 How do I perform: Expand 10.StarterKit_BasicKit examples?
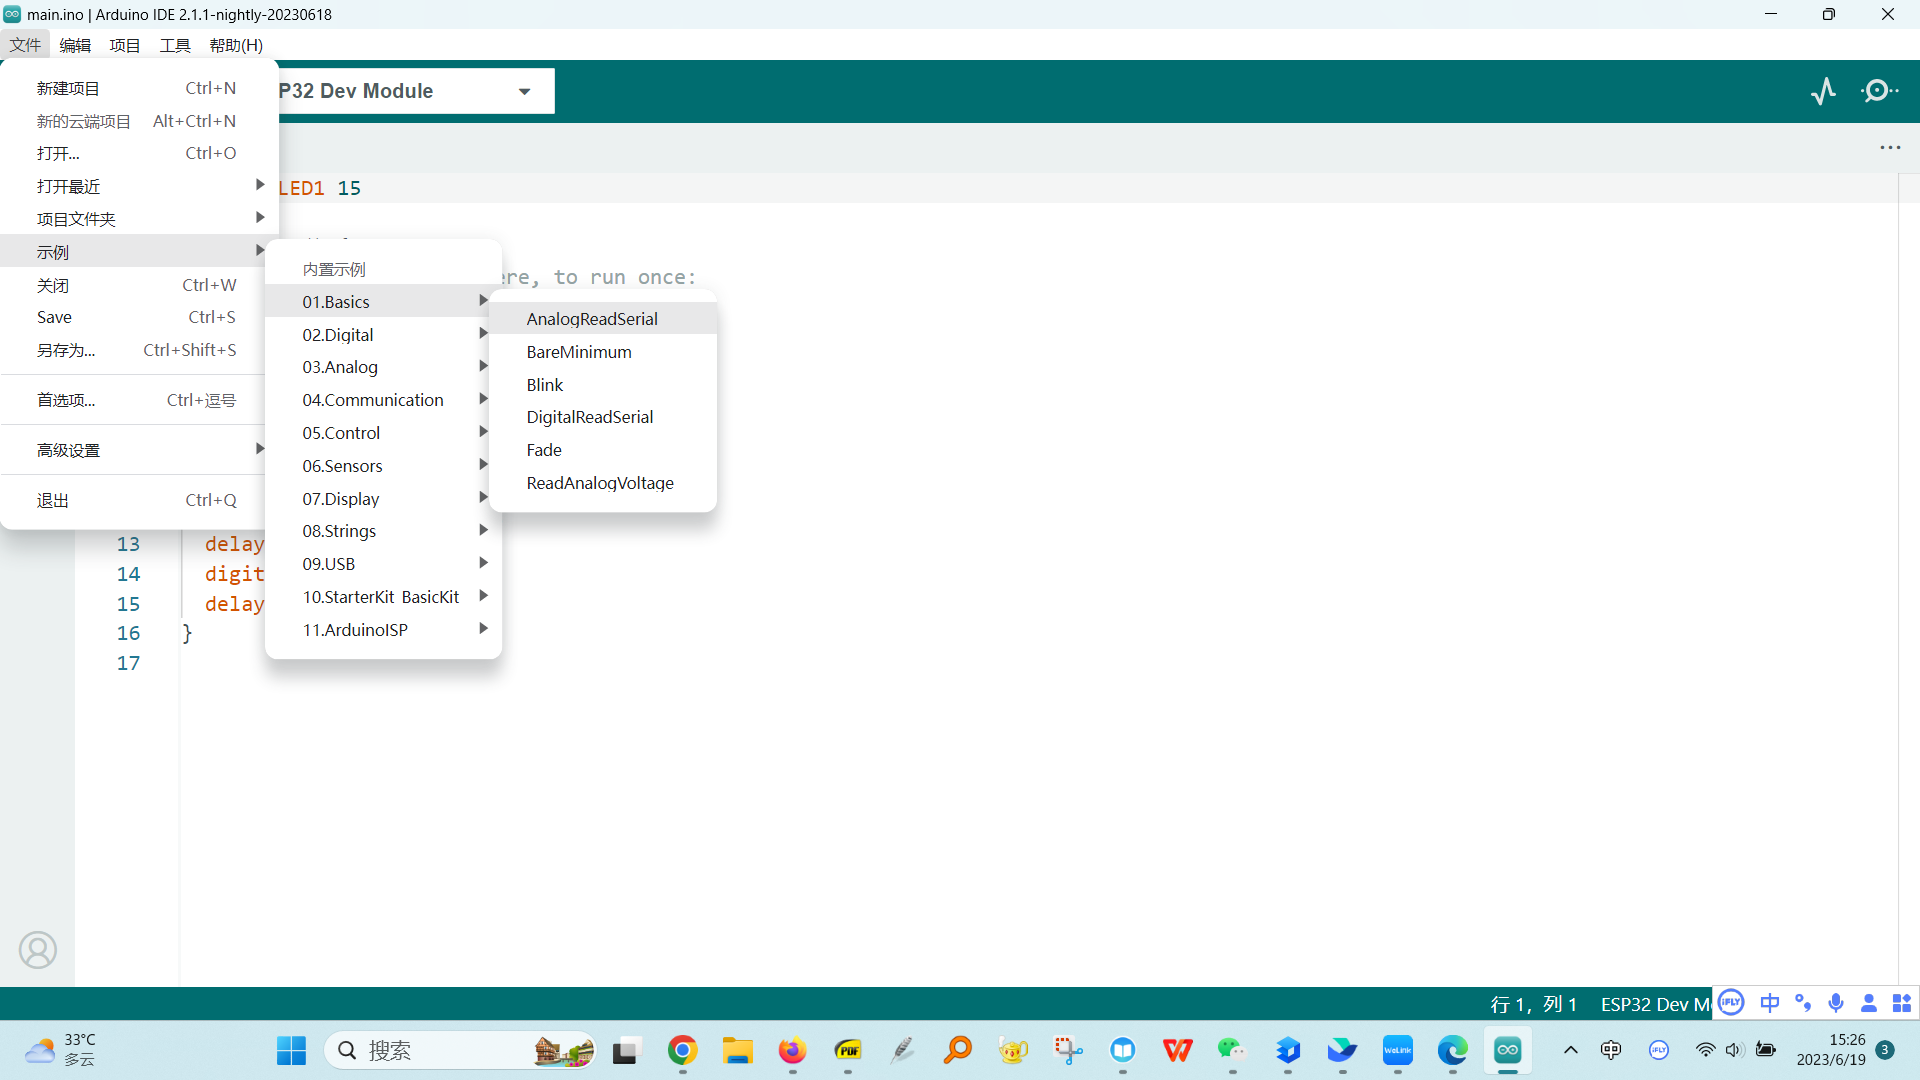[x=384, y=597]
